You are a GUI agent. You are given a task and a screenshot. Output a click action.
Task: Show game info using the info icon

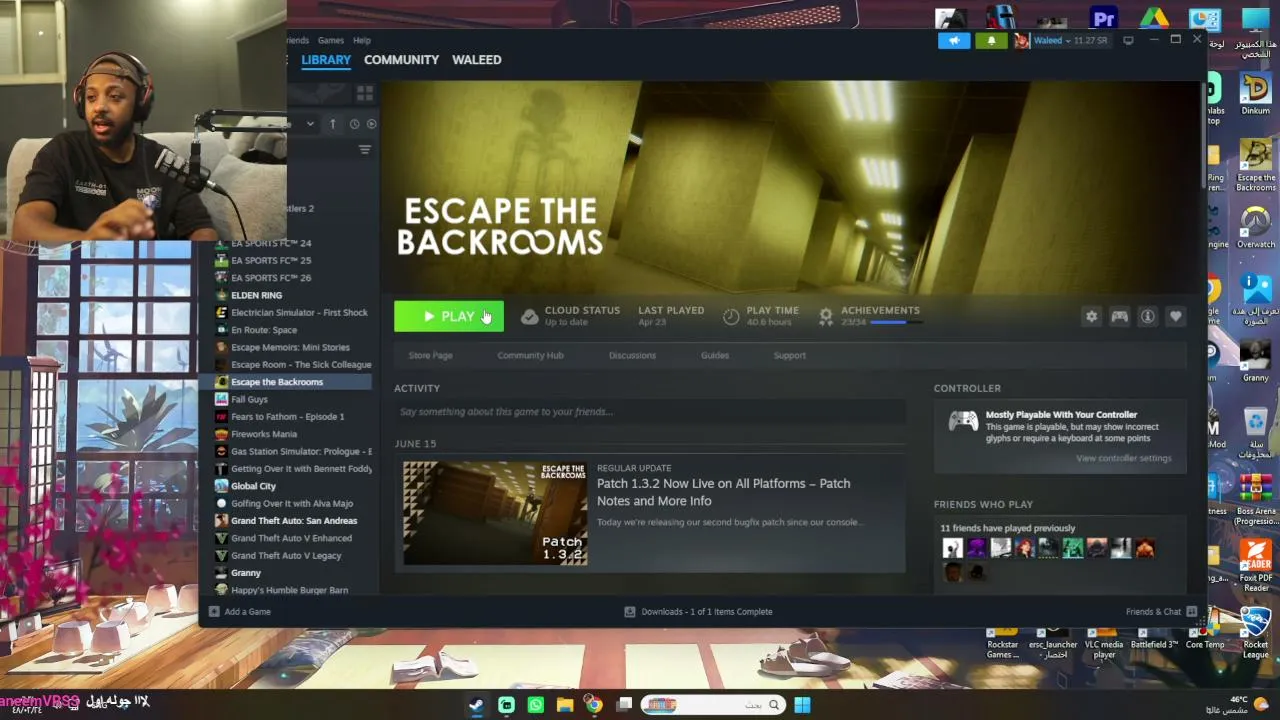[x=1147, y=316]
